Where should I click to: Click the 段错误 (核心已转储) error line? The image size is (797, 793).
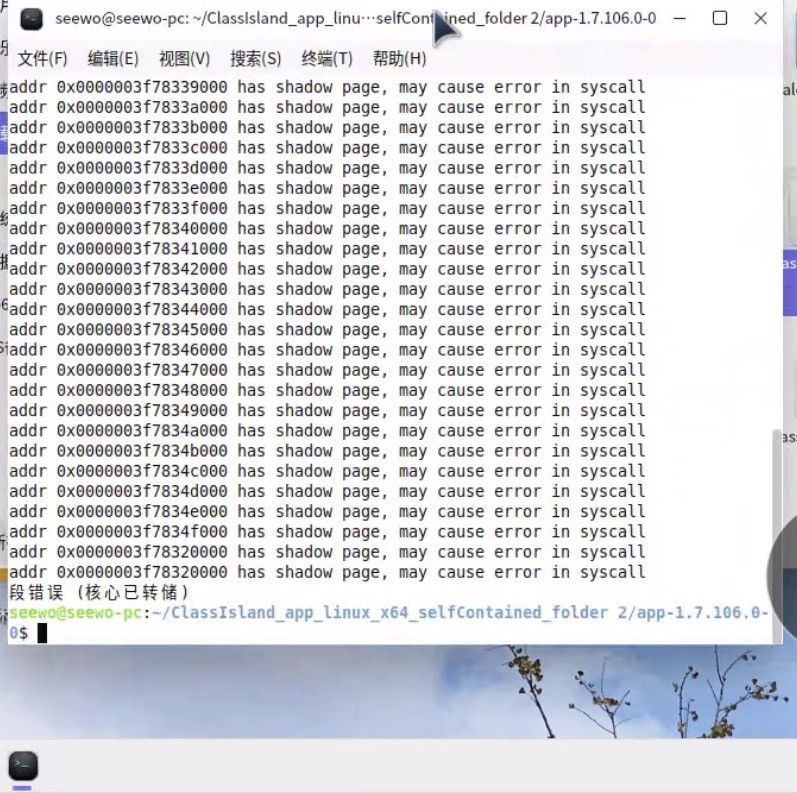point(99,592)
